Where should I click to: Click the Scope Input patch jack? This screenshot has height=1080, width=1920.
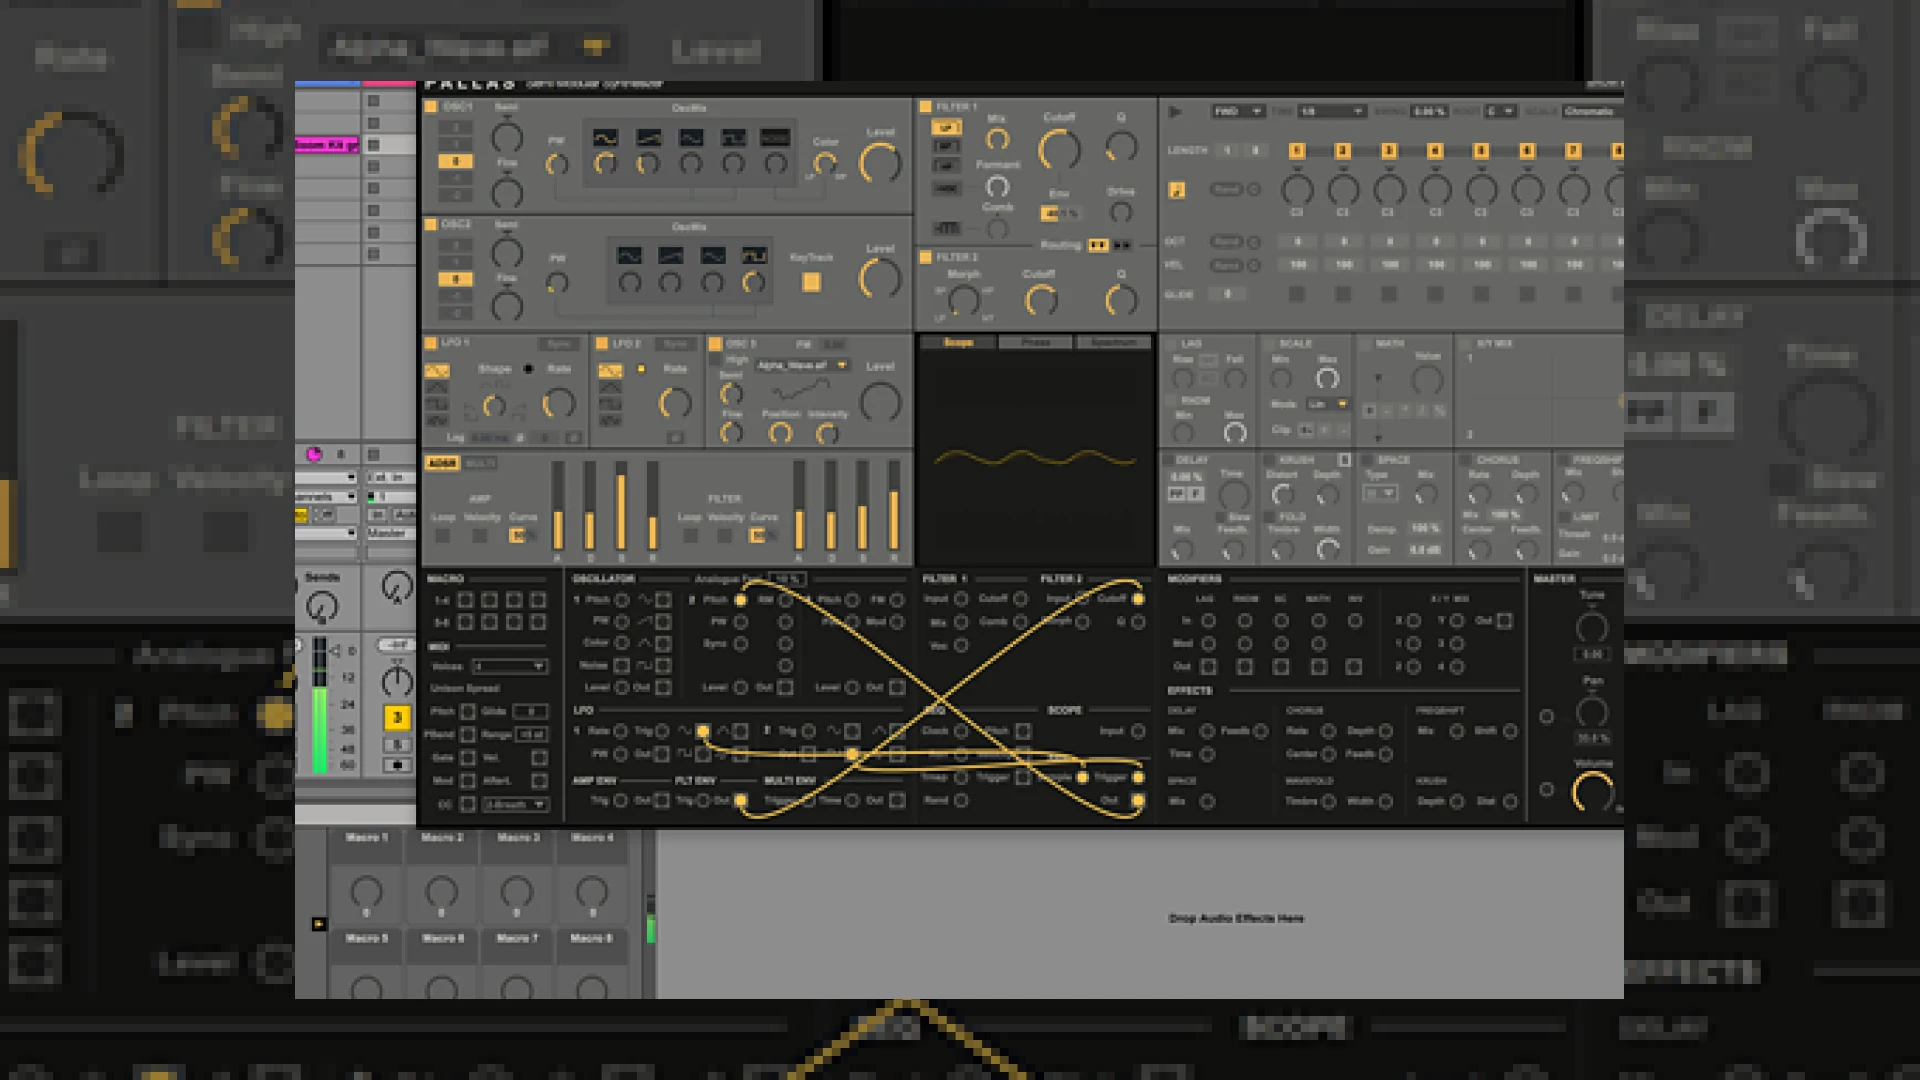(x=1138, y=732)
